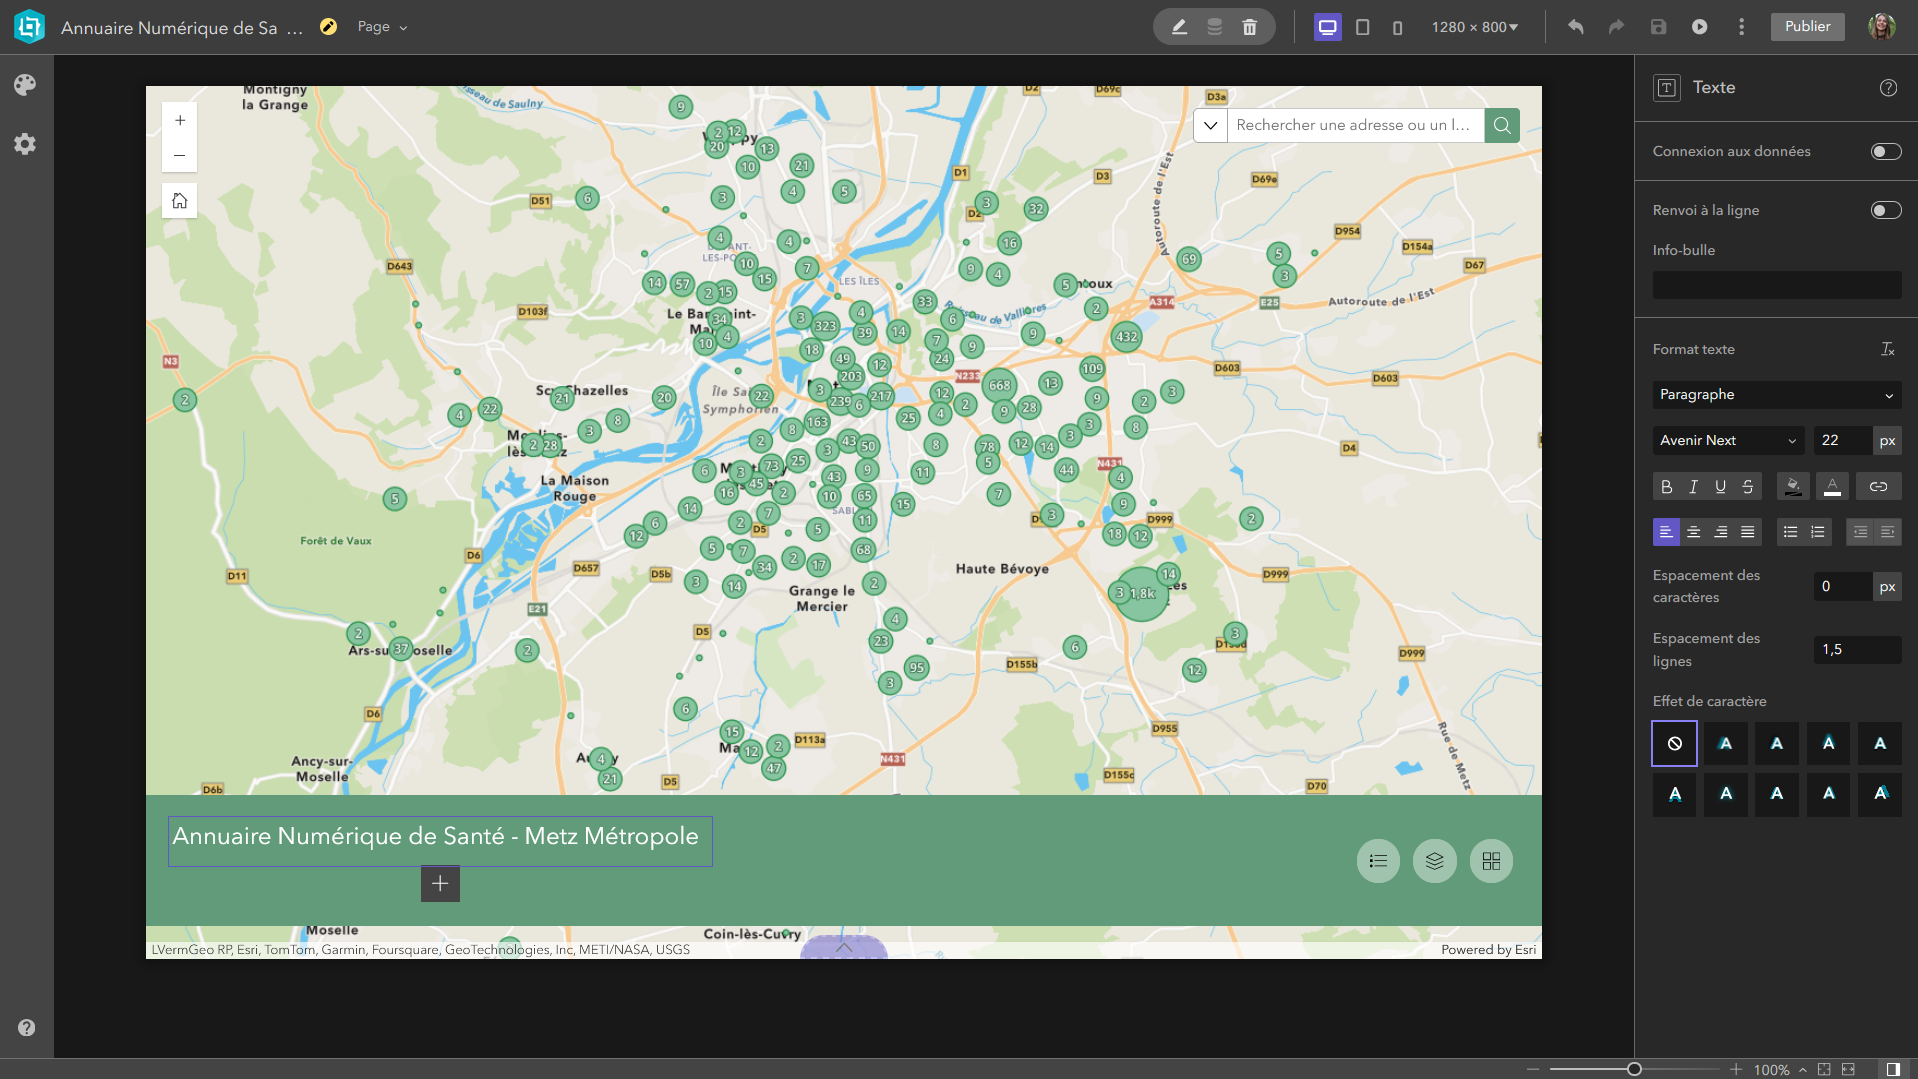Click the Rechercher une adresse search field
This screenshot has width=1918, height=1079.
click(1355, 125)
